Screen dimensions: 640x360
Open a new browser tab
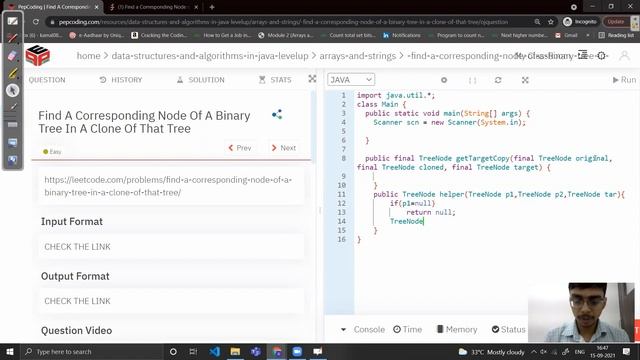pyautogui.click(x=212, y=7)
